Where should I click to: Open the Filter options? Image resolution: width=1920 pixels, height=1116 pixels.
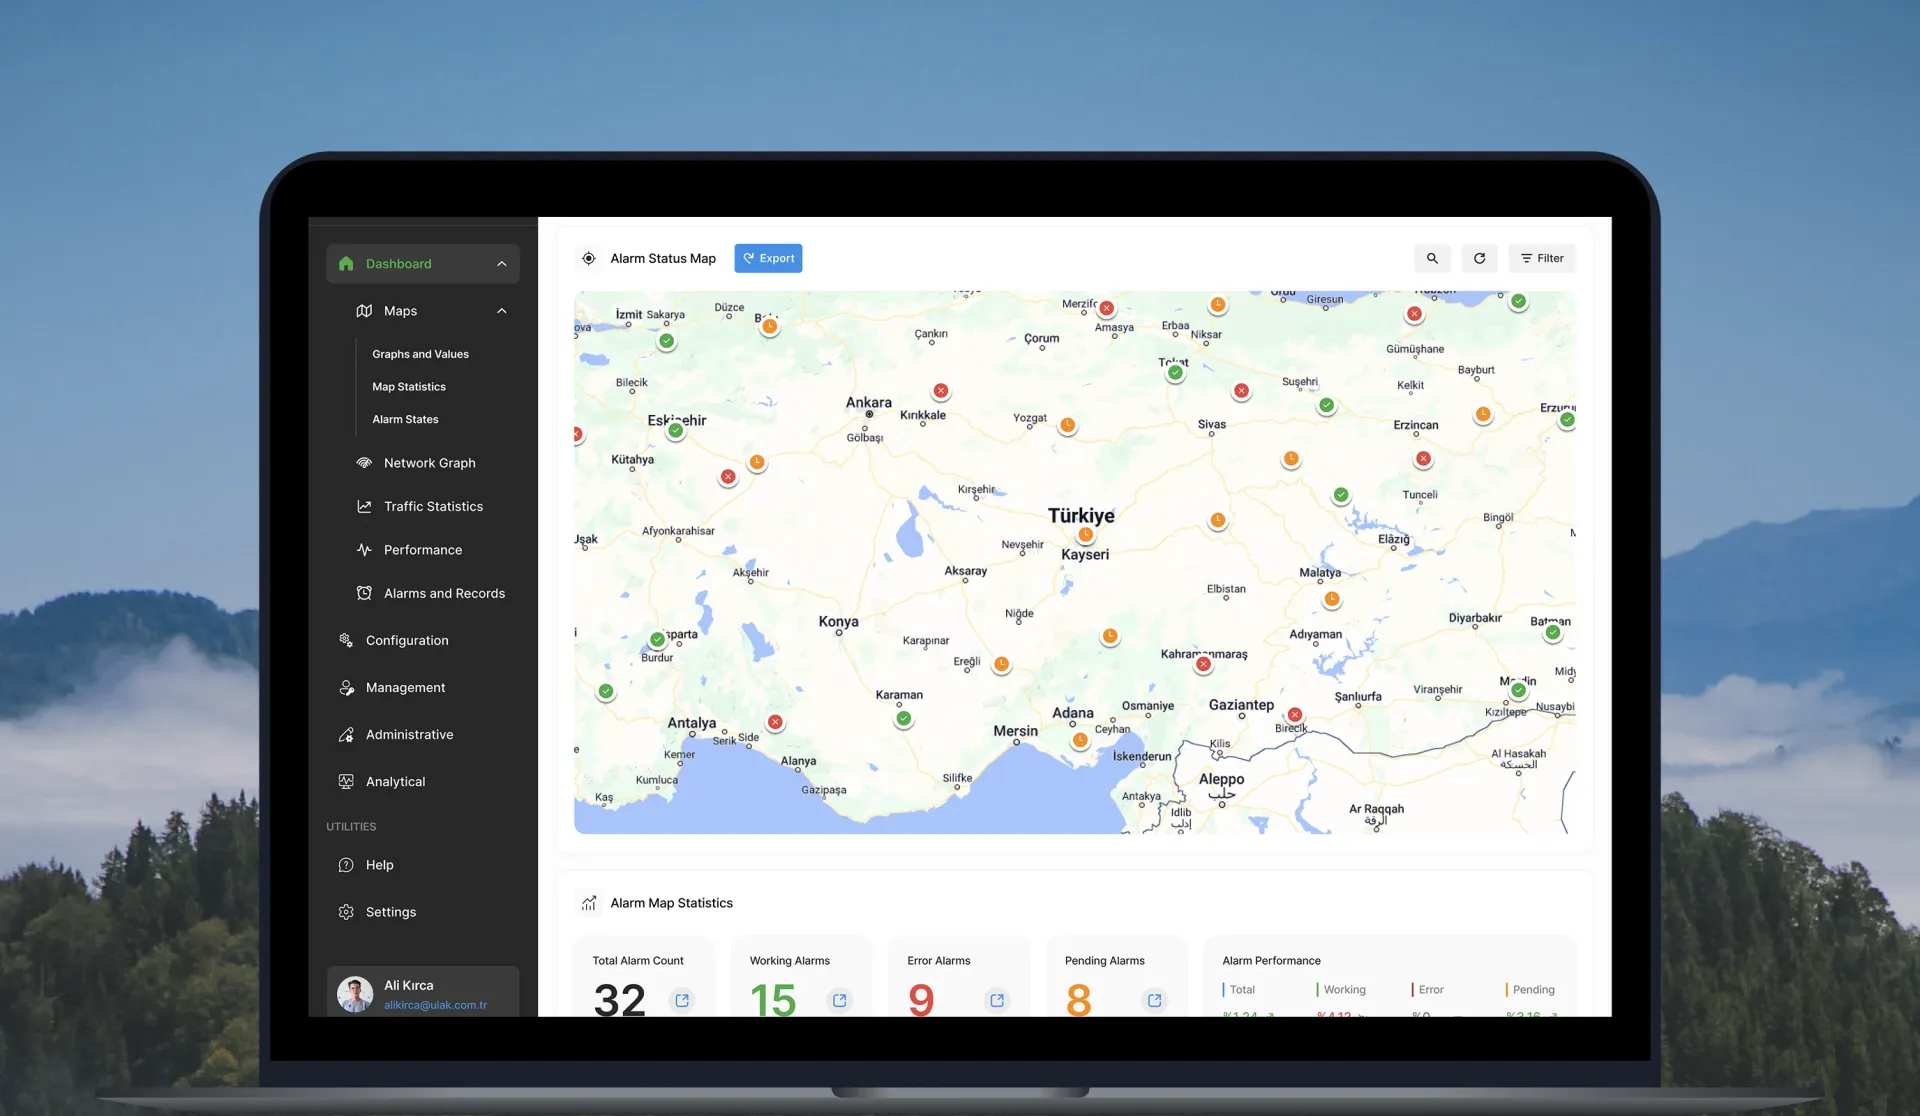pyautogui.click(x=1542, y=258)
